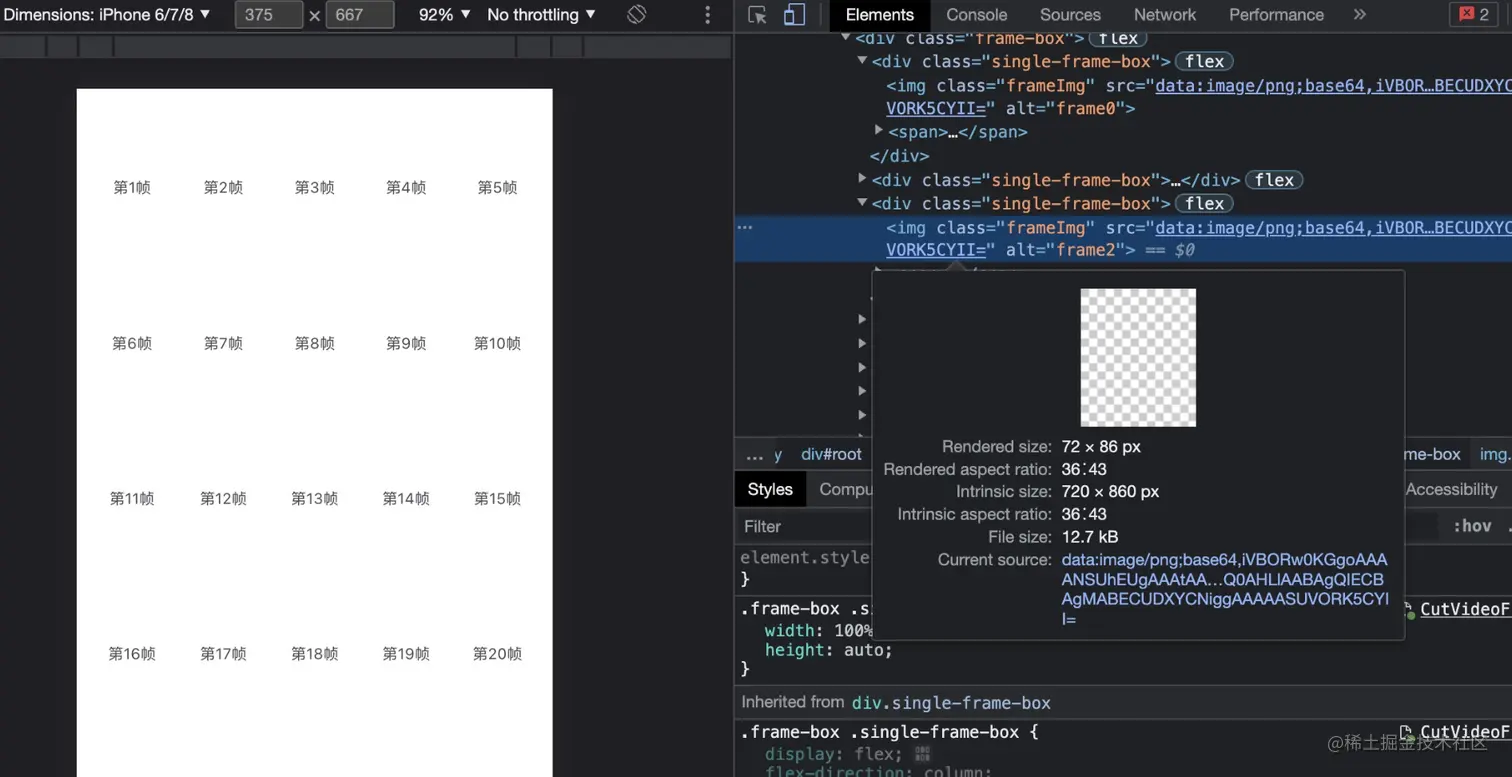Open the flexbox editor icon beside display: flex
Image resolution: width=1512 pixels, height=777 pixels.
922,754
